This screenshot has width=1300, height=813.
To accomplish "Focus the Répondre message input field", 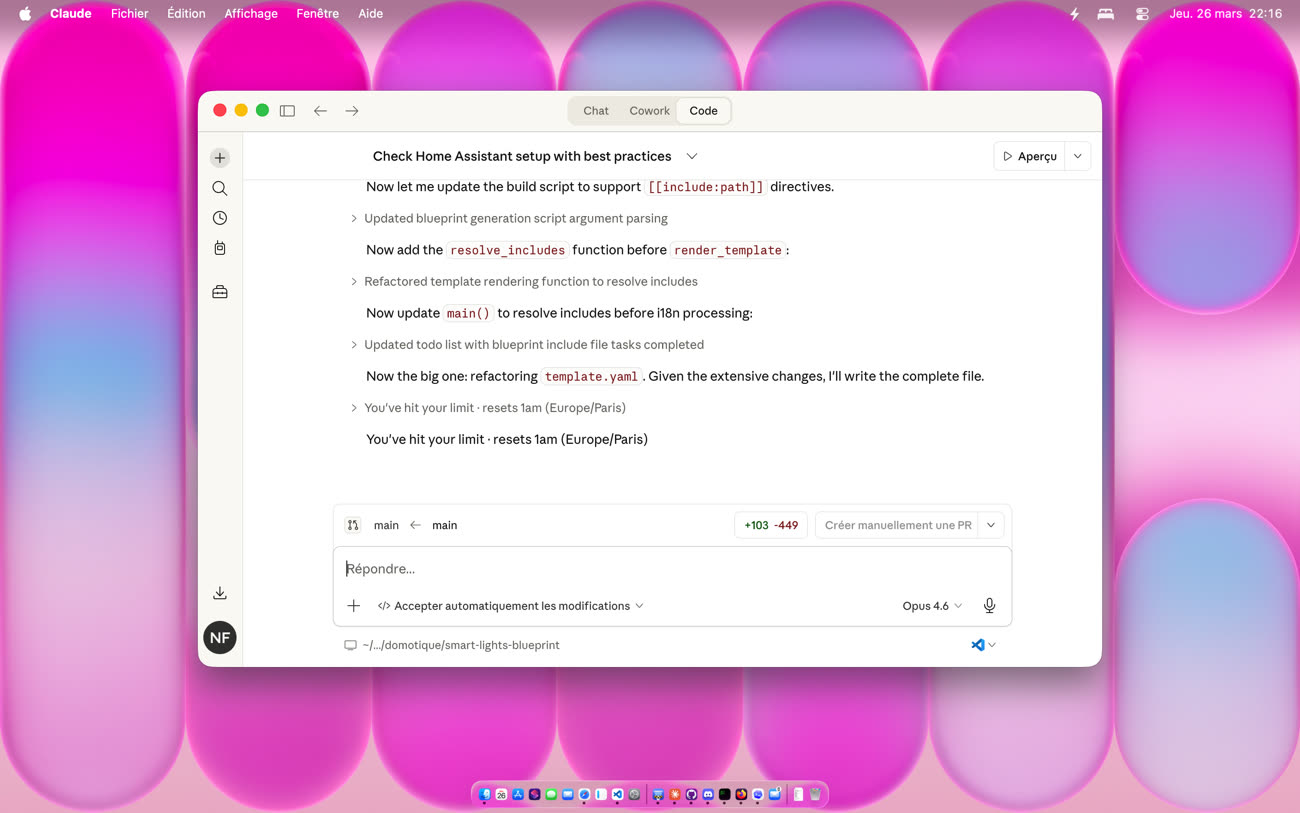I will pos(670,569).
